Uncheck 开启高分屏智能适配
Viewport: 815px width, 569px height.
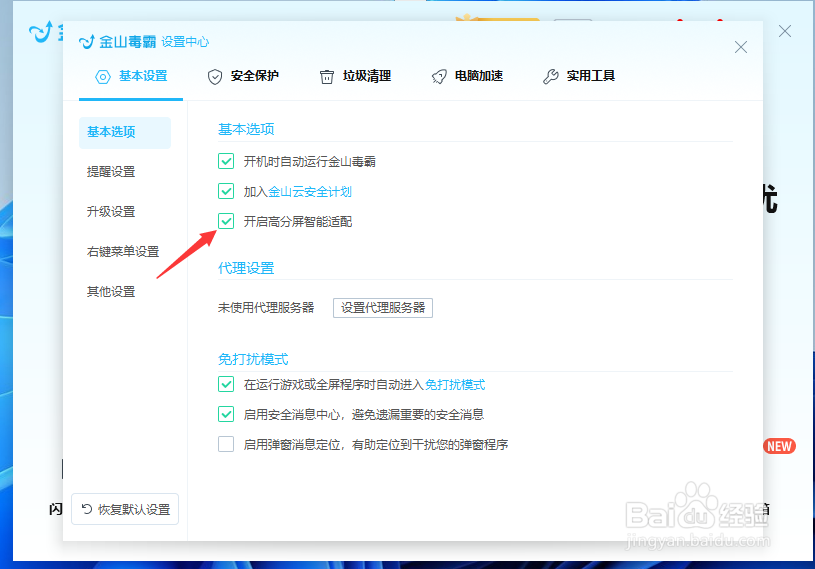226,221
